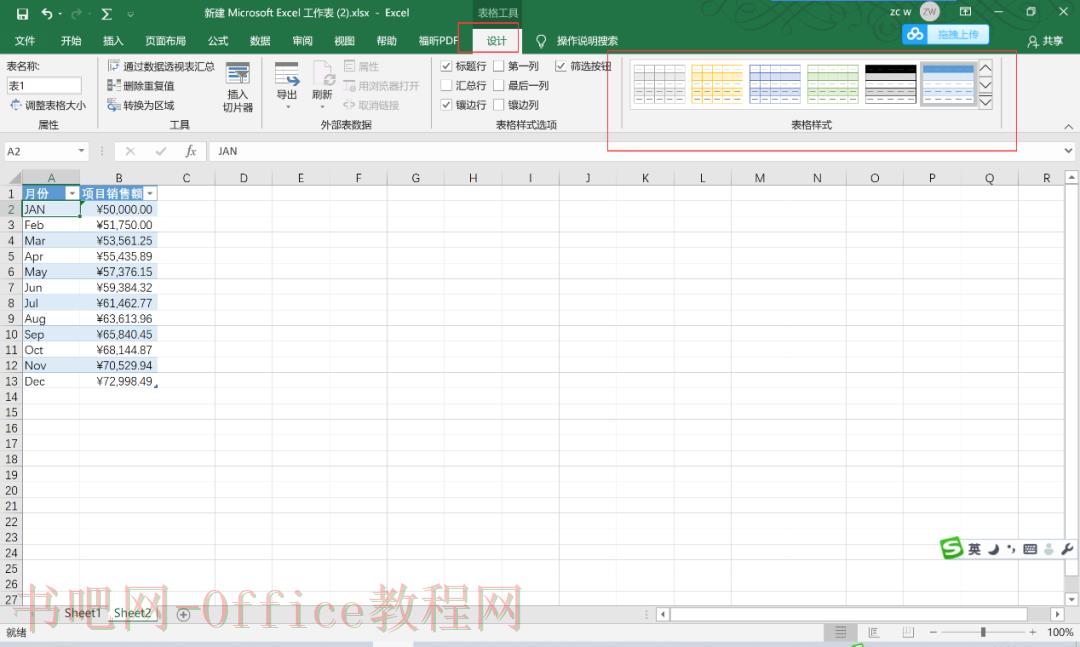Apply the blue bordered table style thumbnail

click(x=775, y=84)
